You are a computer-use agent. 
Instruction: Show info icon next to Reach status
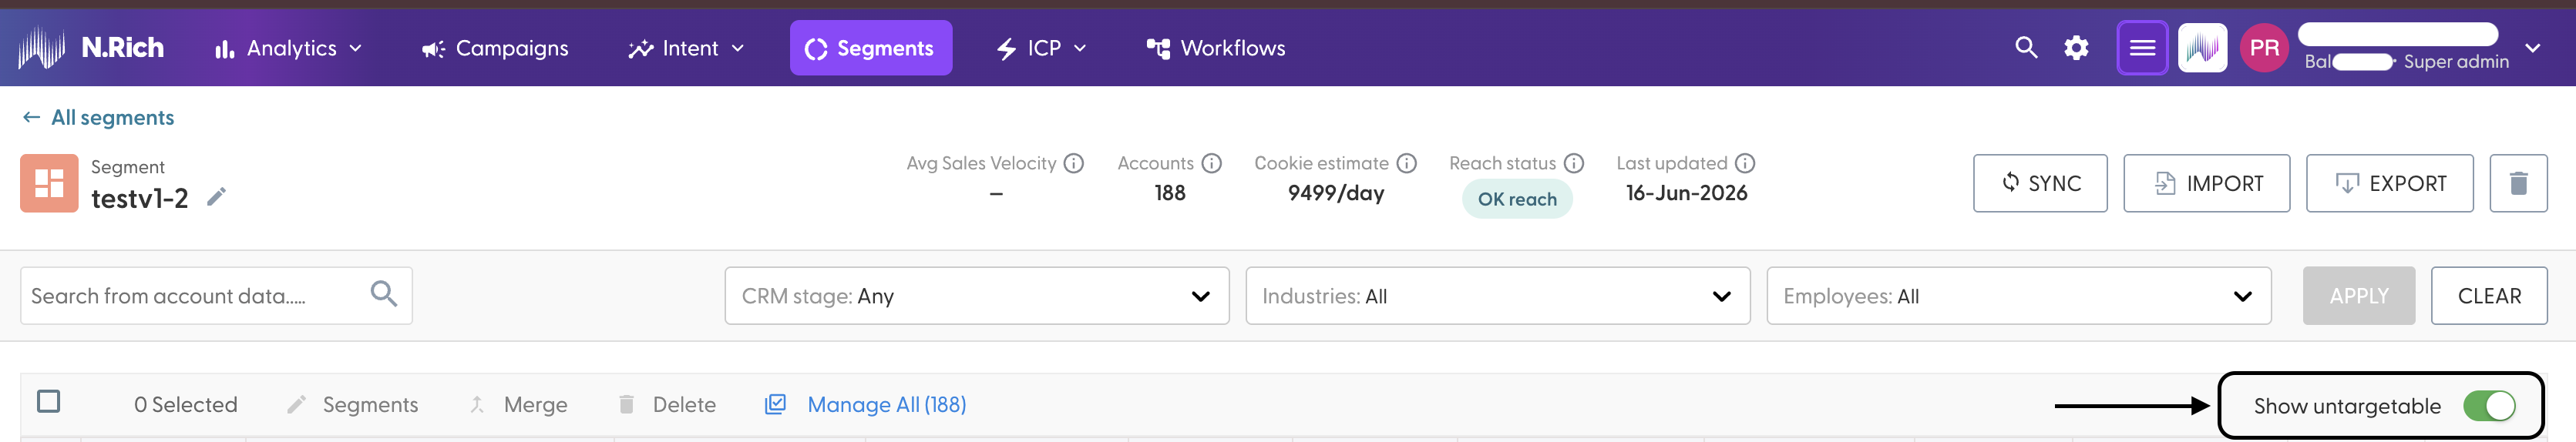coord(1573,163)
